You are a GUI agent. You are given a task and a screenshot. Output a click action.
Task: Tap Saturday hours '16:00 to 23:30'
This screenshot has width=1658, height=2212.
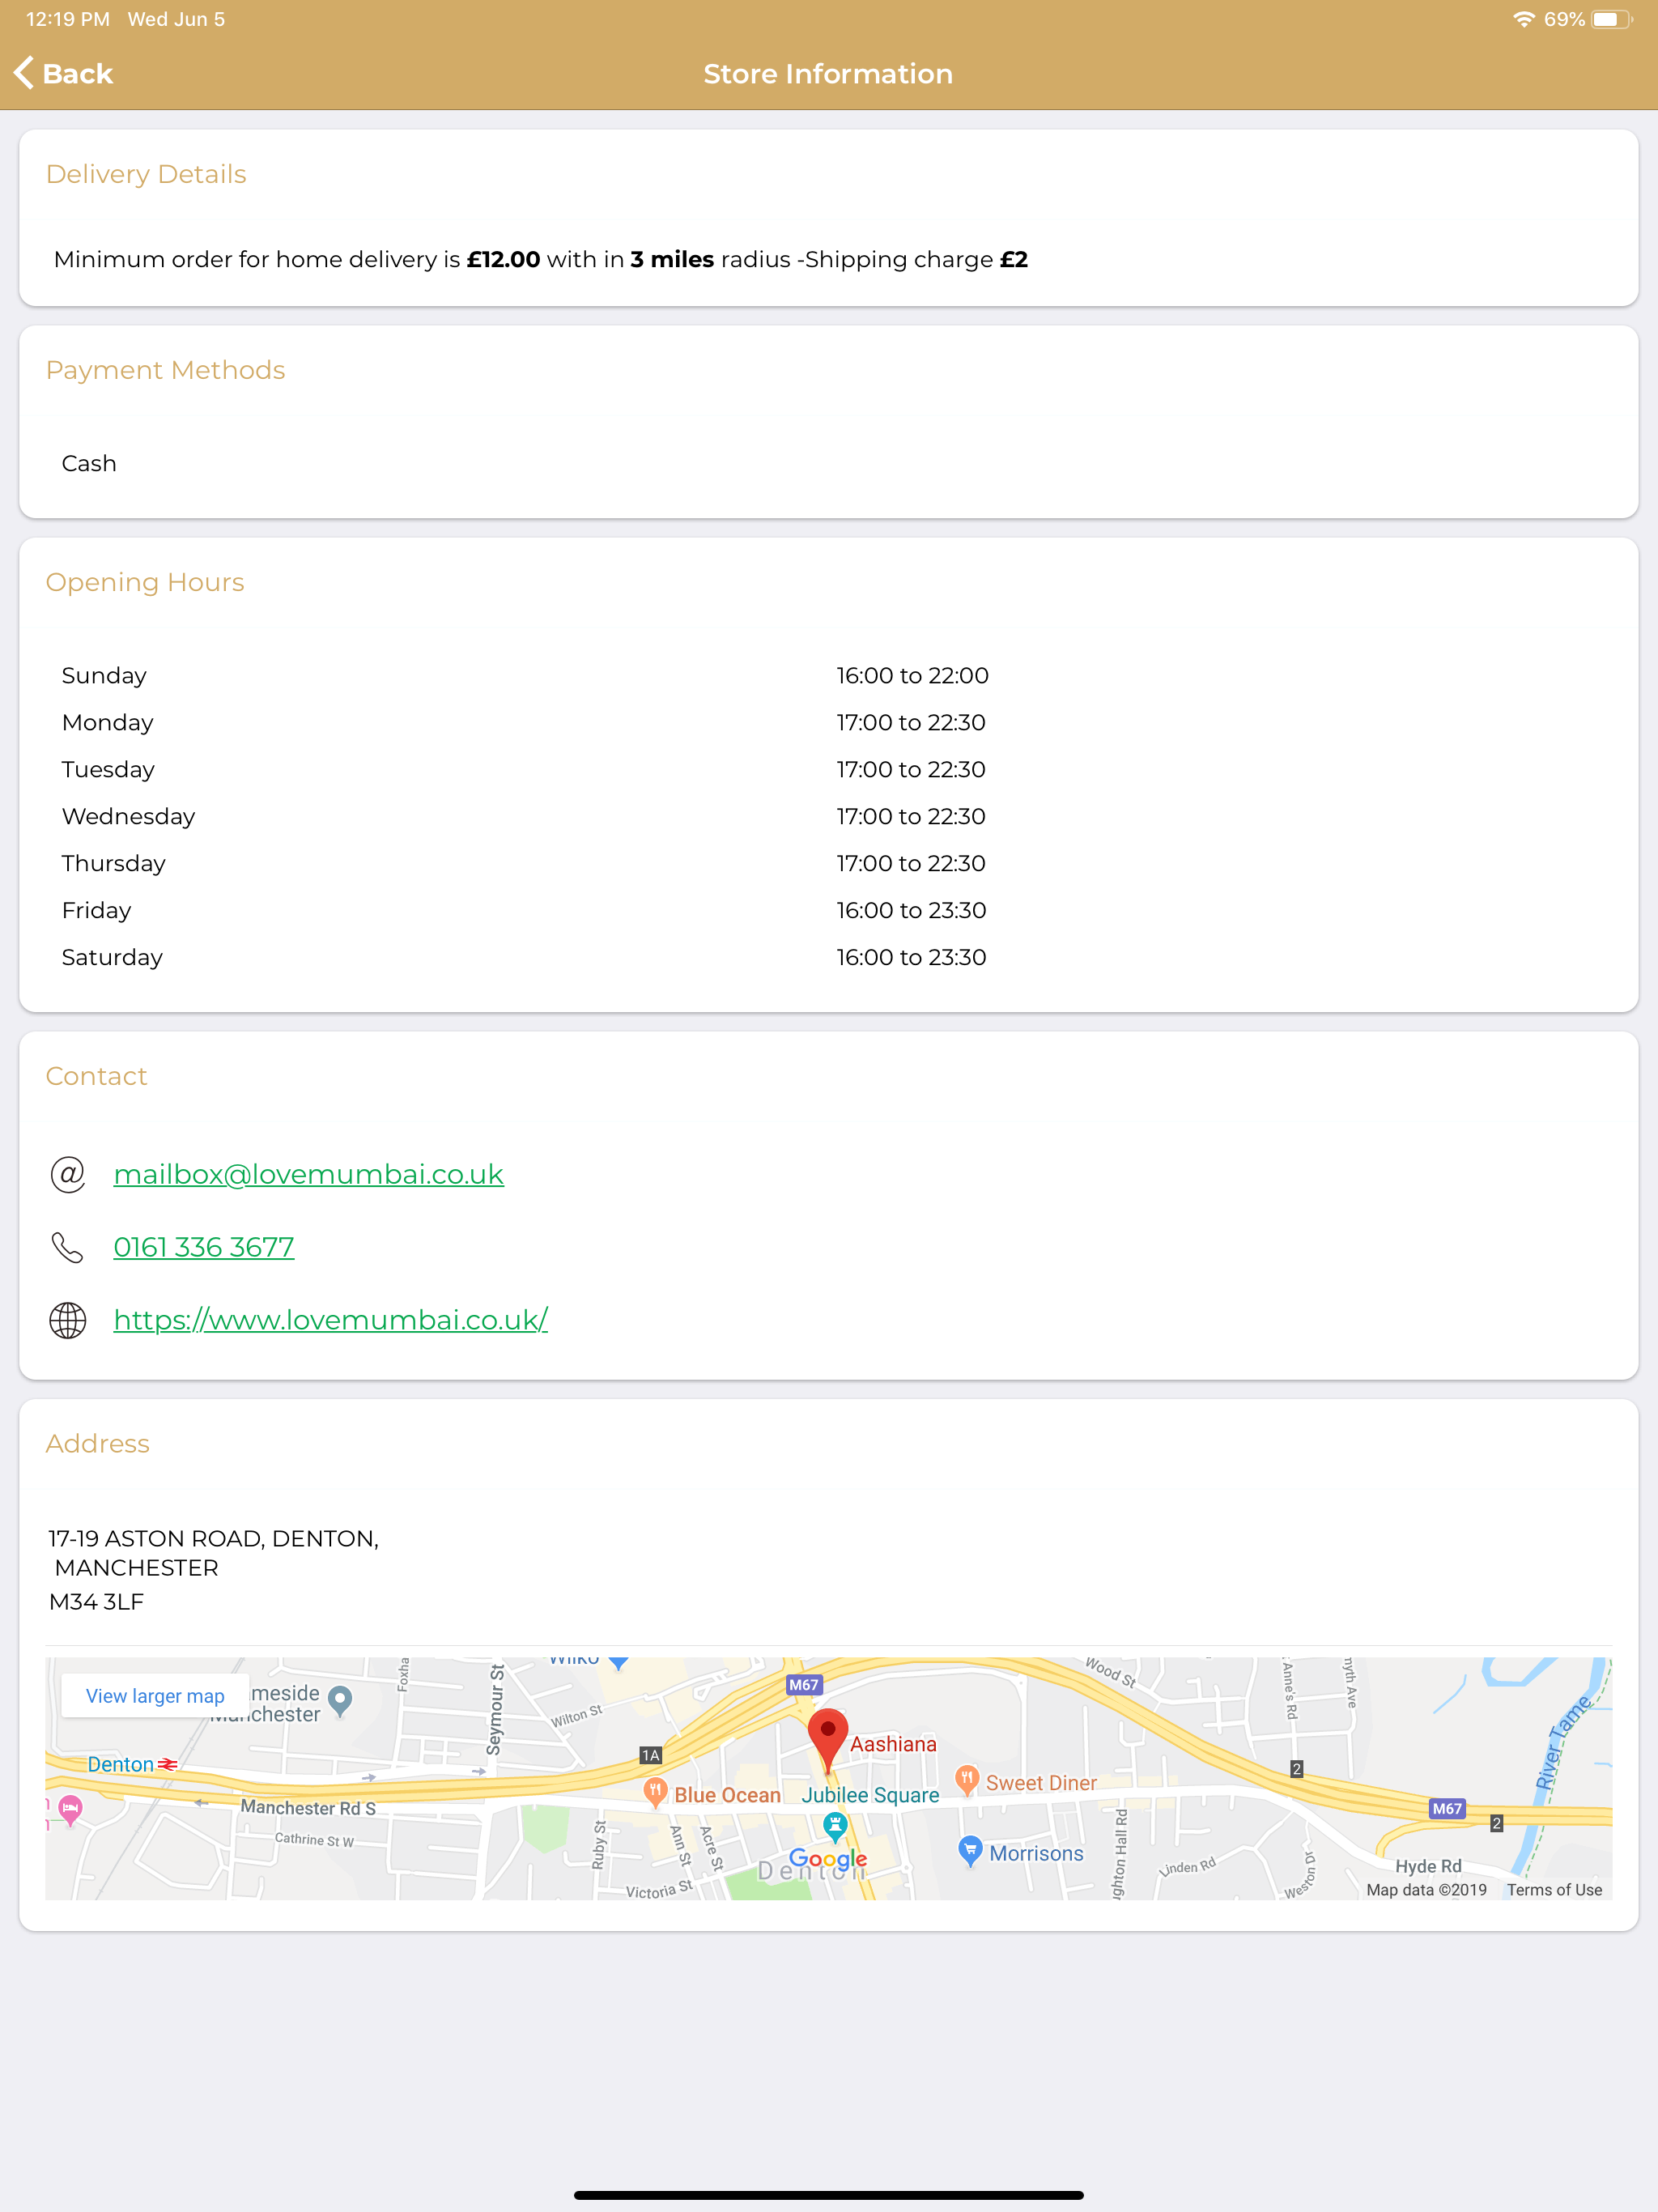coord(911,958)
